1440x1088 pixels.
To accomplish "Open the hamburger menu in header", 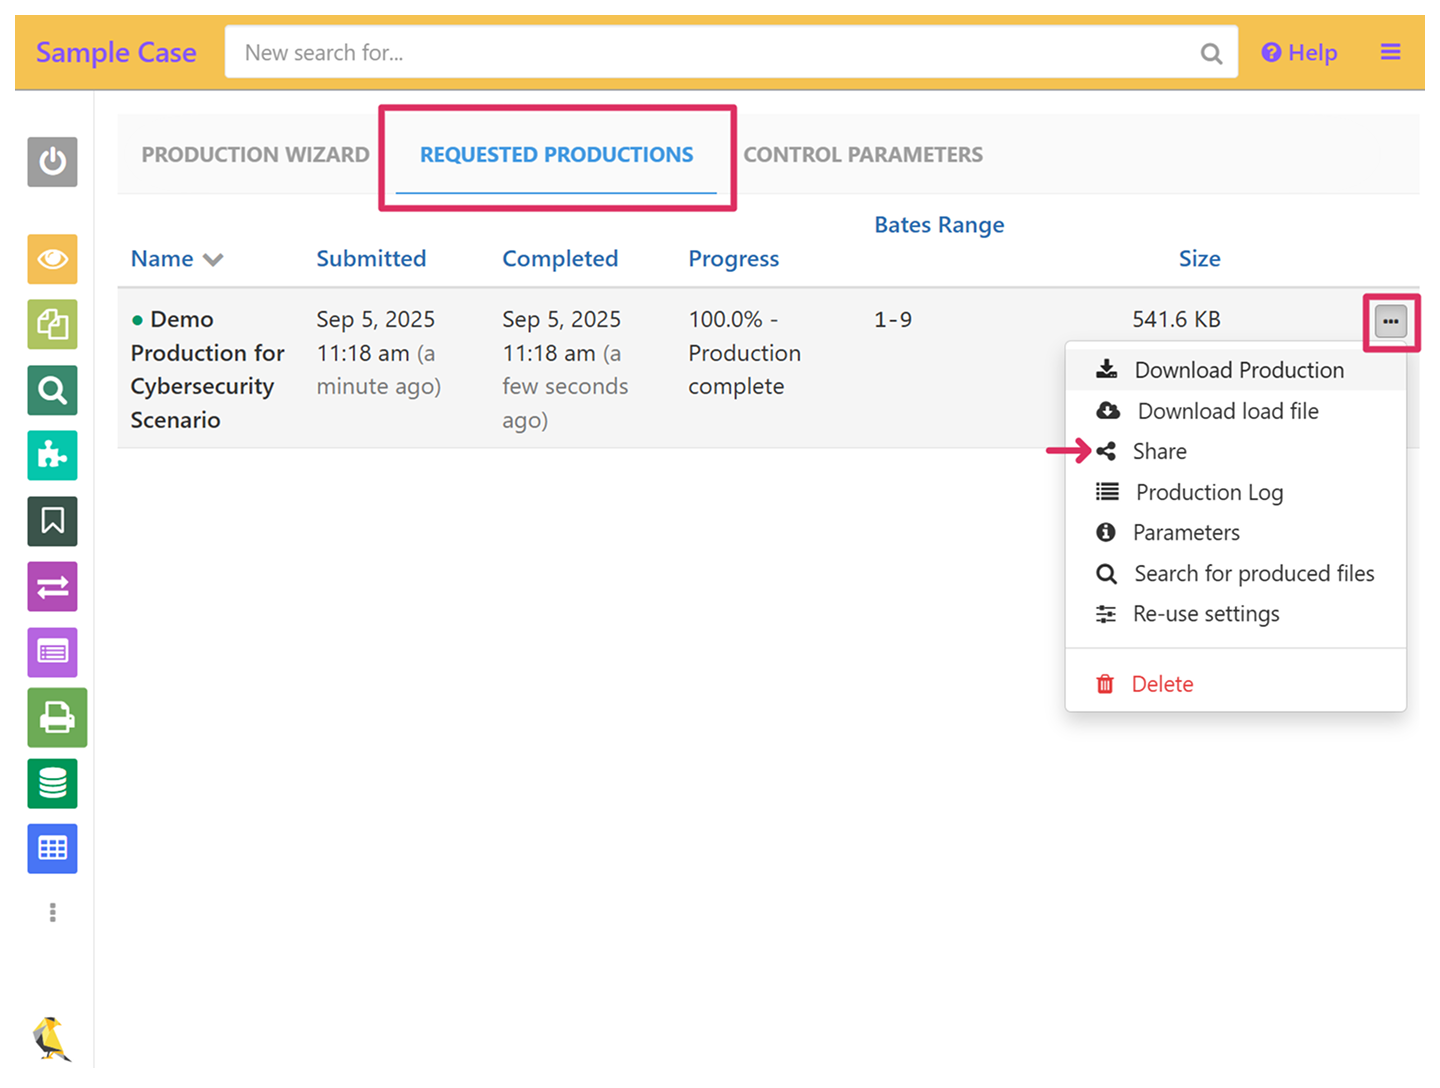I will click(x=1390, y=52).
